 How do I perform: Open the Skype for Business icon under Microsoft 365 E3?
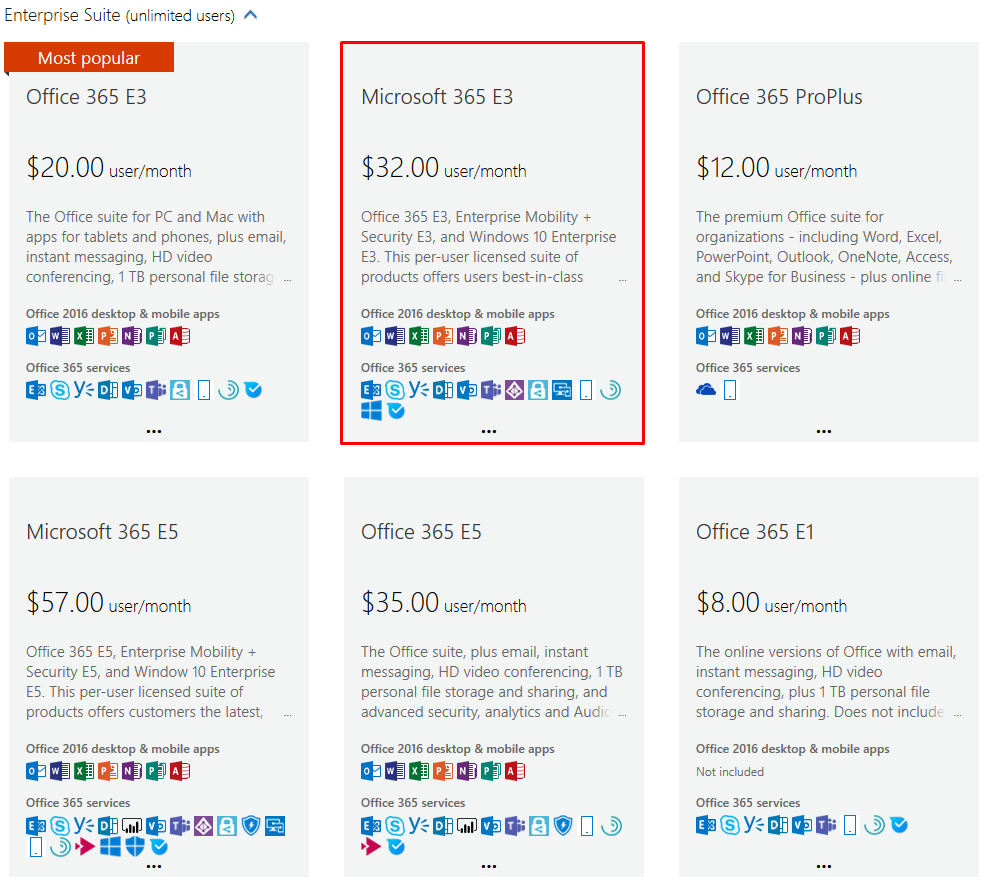coord(394,391)
